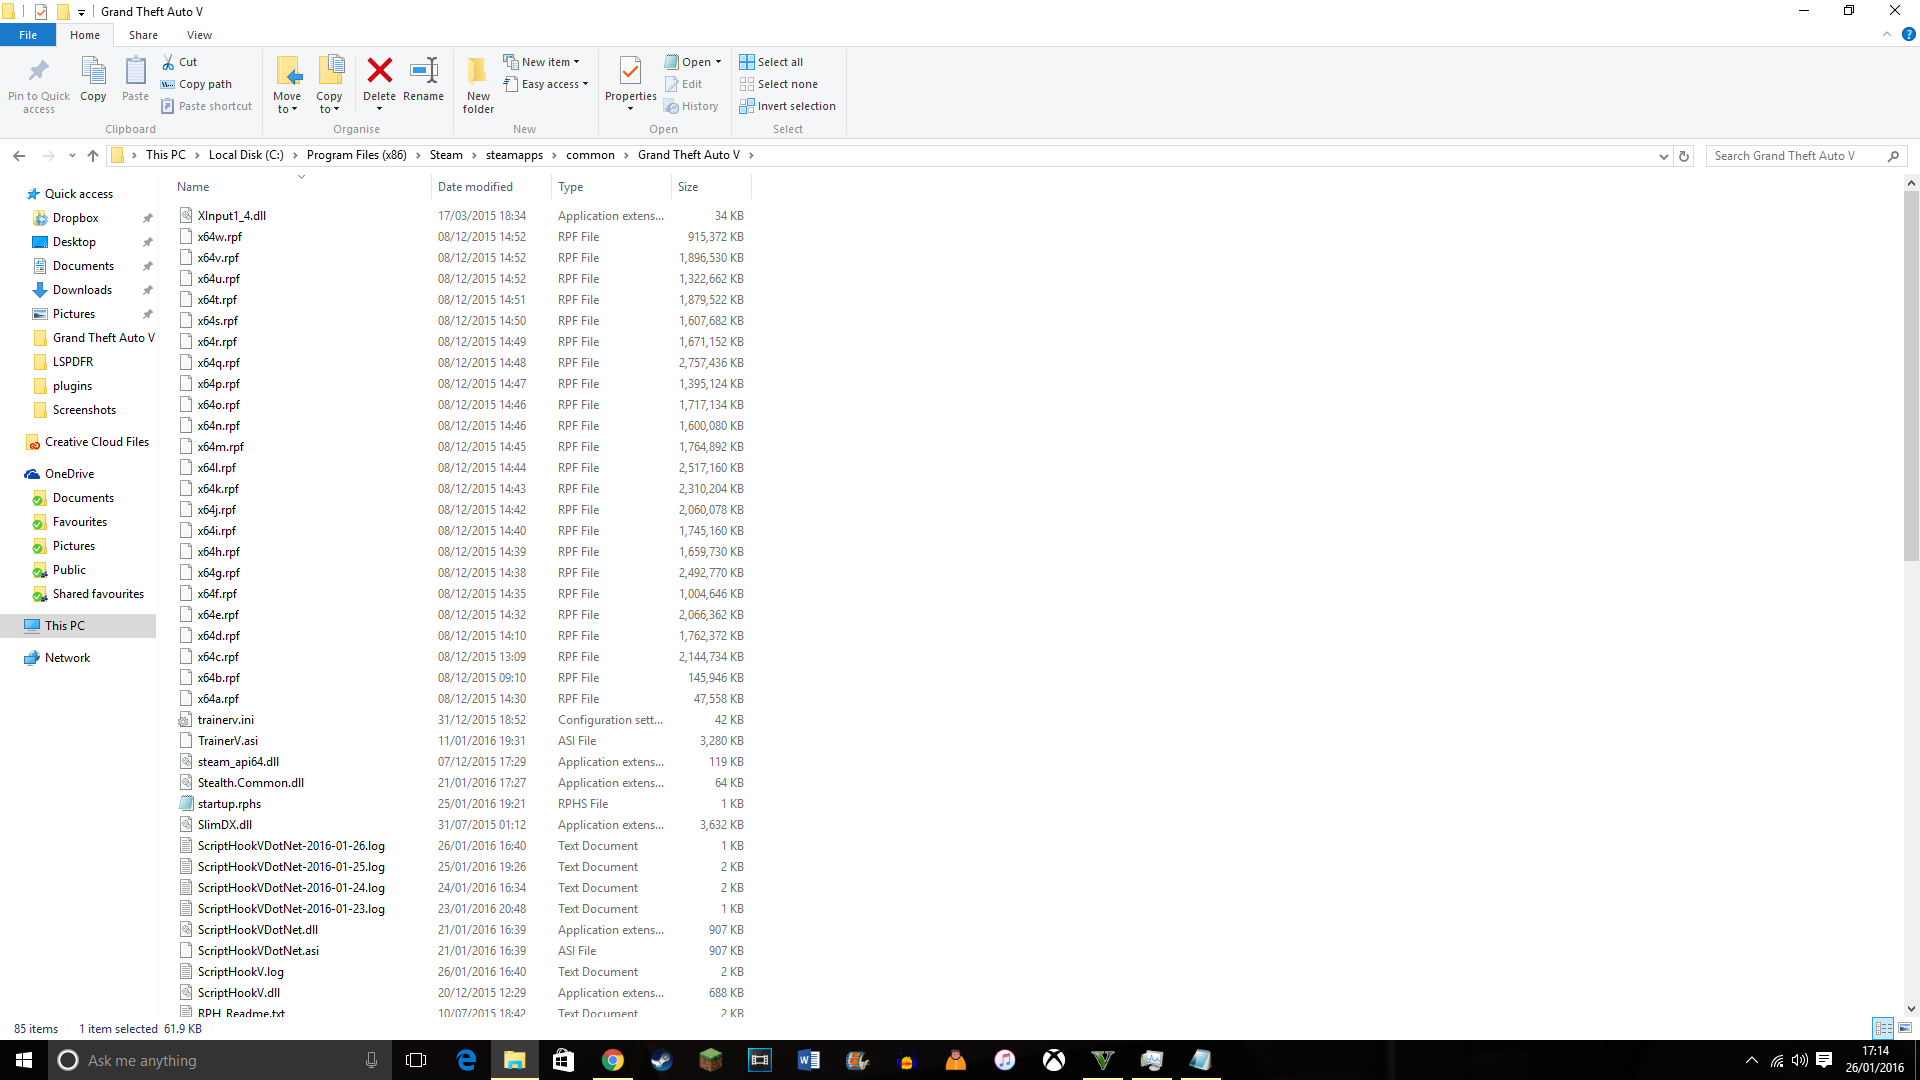Screen dimensions: 1920x1080
Task: Open Steam from the taskbar
Action: [661, 1060]
